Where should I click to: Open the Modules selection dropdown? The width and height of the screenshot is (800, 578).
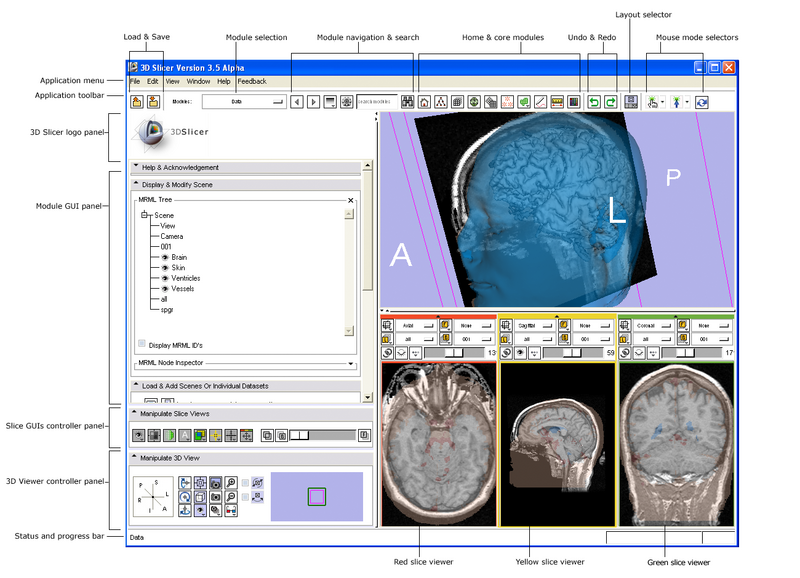[242, 102]
